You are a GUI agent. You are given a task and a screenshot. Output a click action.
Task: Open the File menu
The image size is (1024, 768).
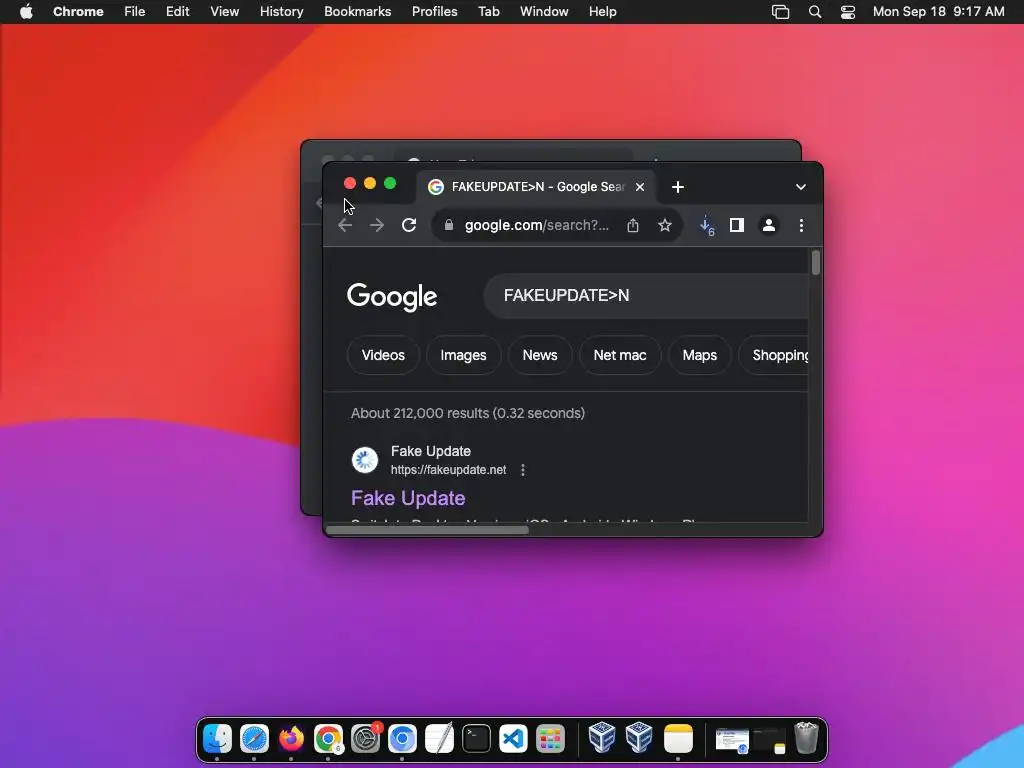pos(135,12)
